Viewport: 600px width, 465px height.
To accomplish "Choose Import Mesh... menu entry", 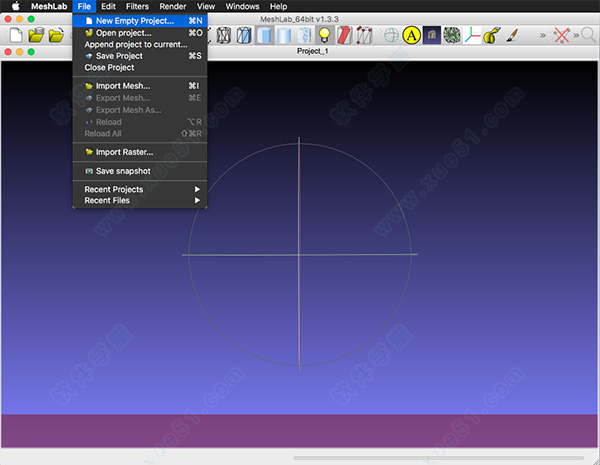I will (x=140, y=86).
